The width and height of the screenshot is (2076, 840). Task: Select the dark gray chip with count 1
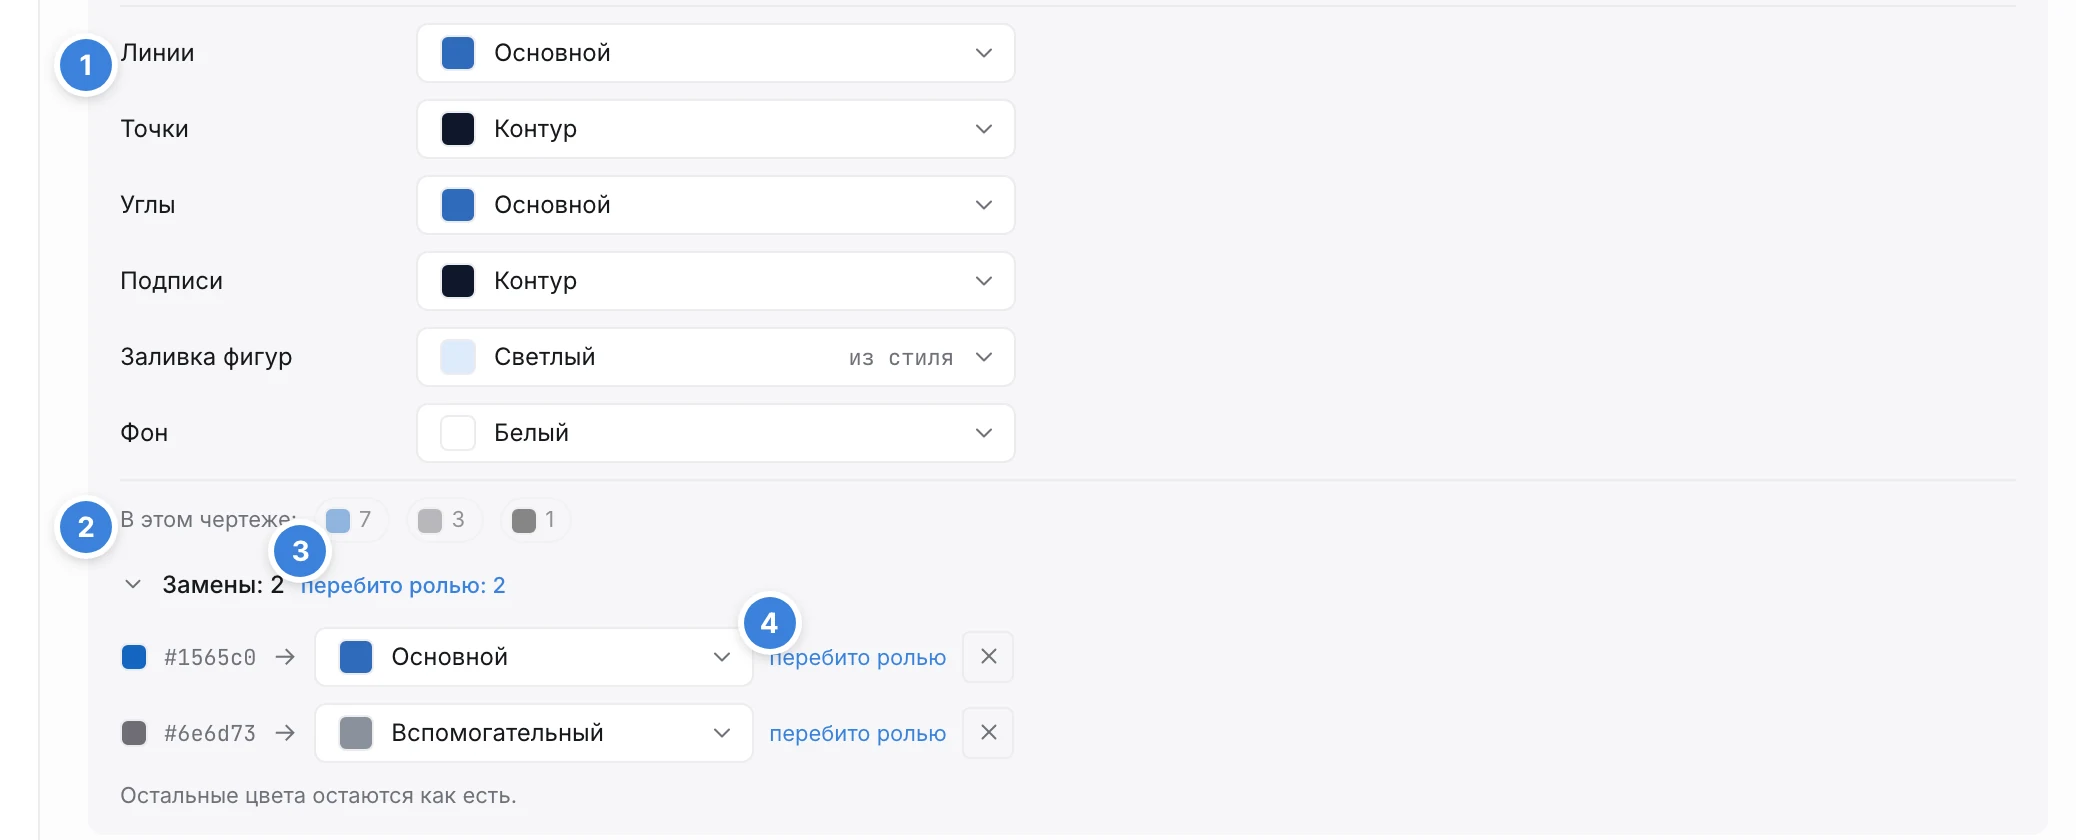(x=534, y=520)
